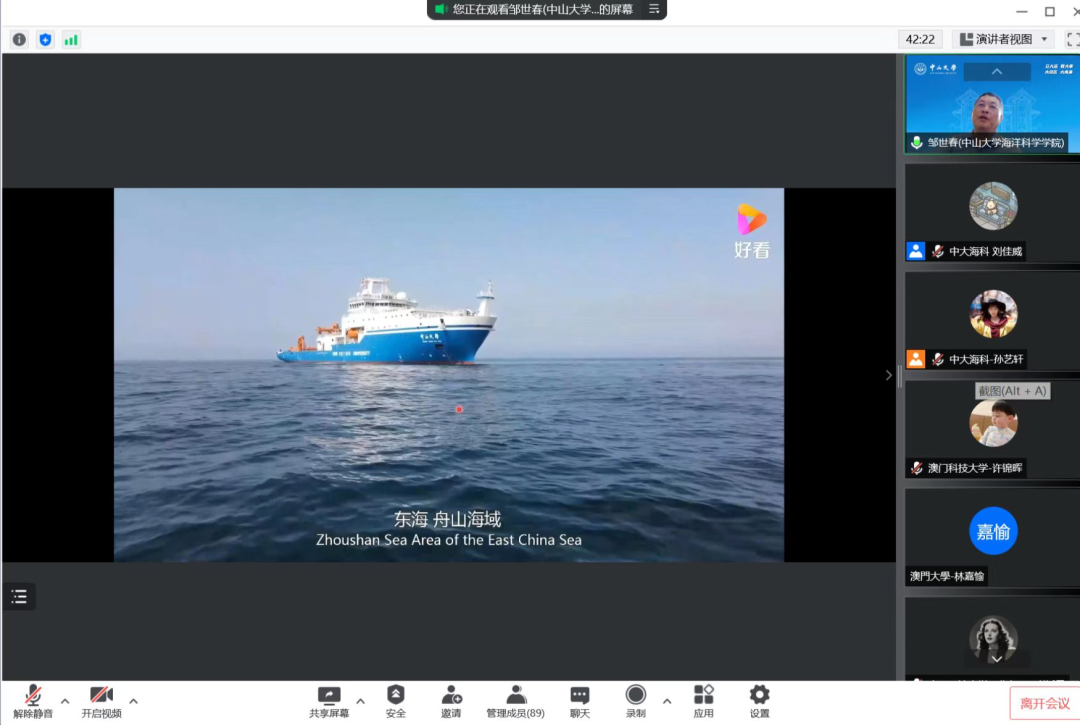Open menu on the screen-viewing banner
The width and height of the screenshot is (1080, 725).
tap(655, 9)
